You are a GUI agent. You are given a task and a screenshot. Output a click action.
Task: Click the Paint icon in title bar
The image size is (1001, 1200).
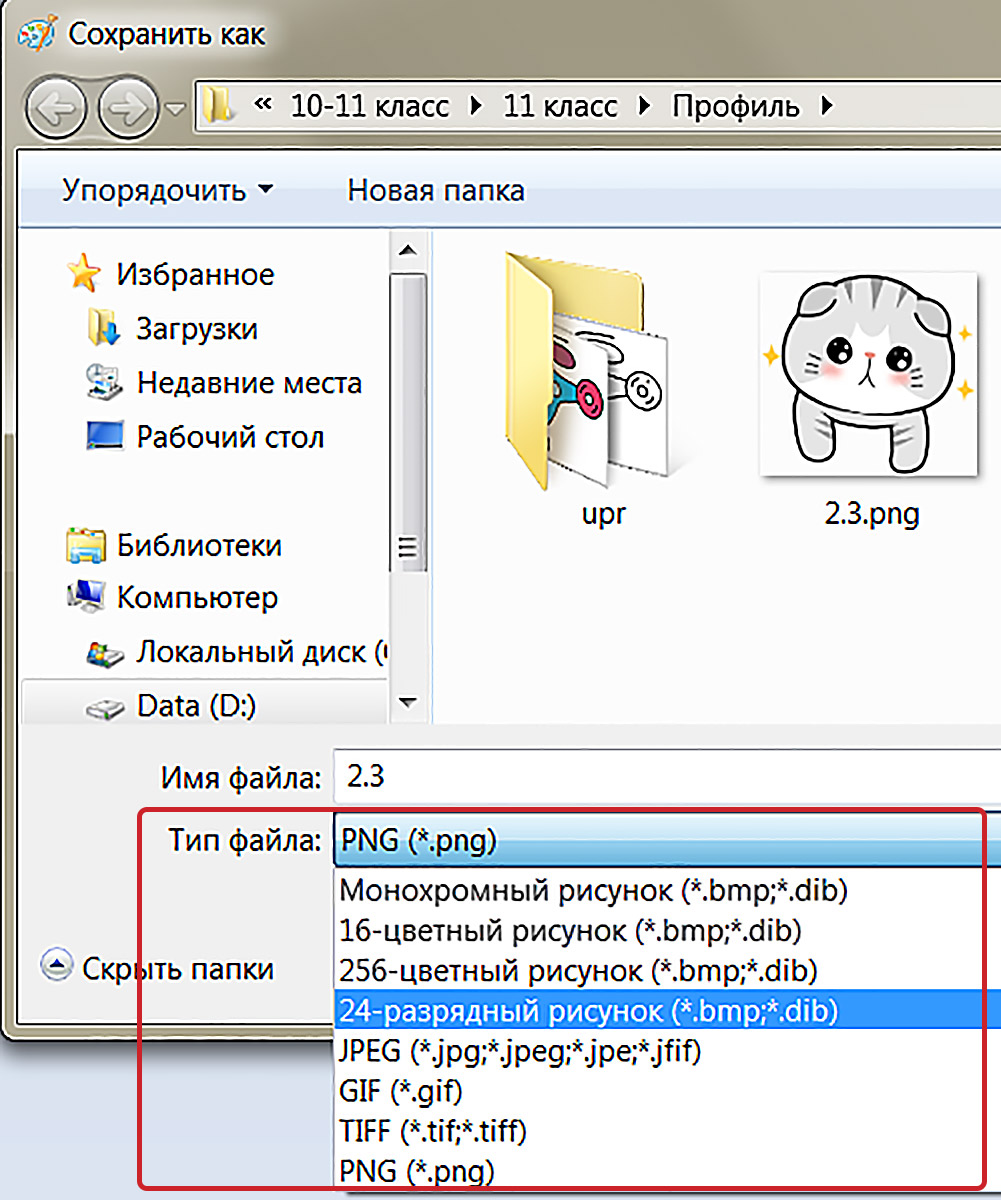coord(38,33)
